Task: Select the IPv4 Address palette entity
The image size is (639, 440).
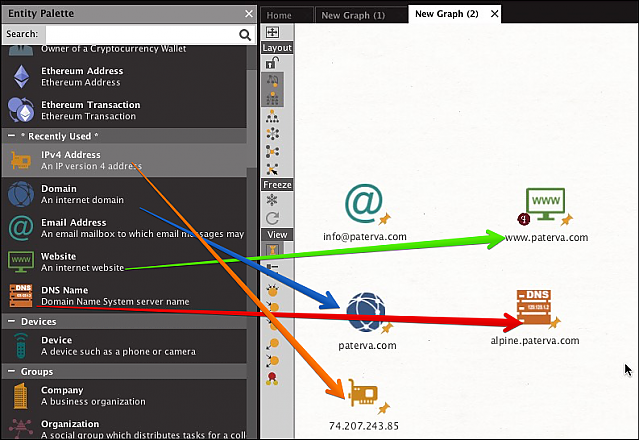Action: point(124,160)
